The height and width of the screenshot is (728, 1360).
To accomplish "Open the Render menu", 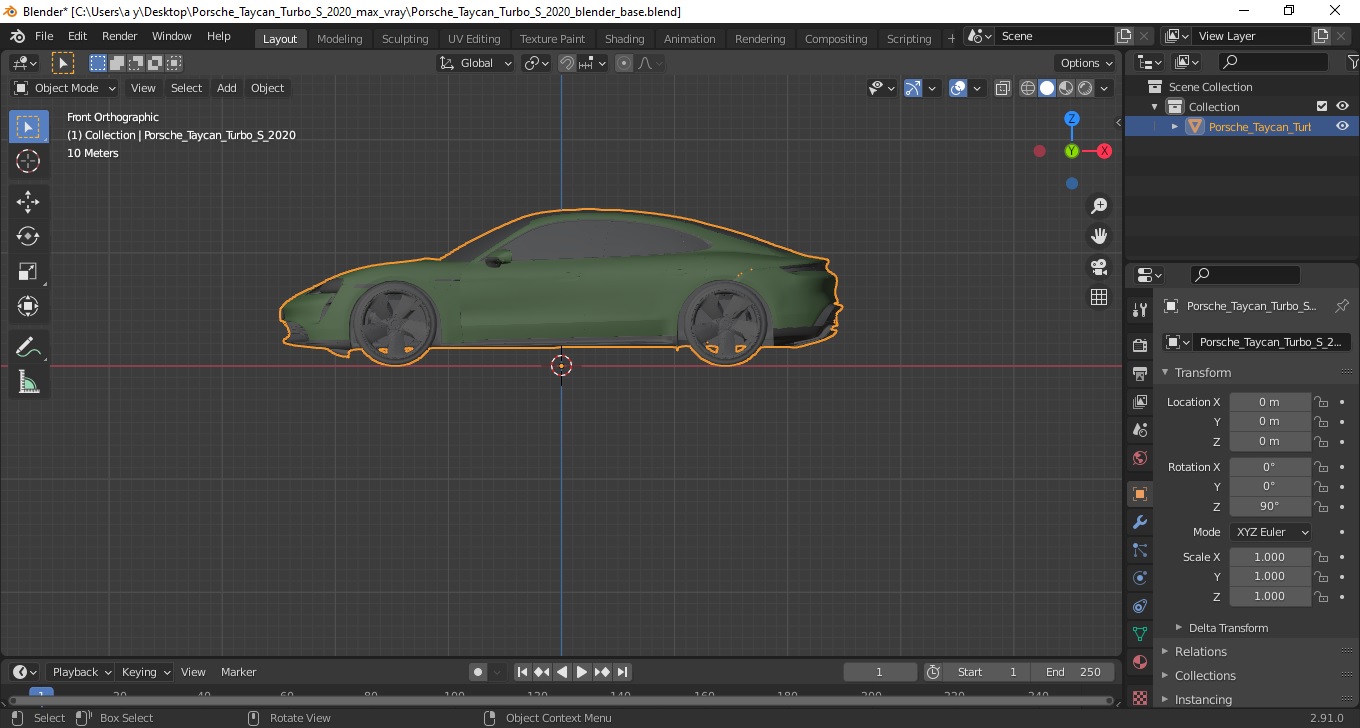I will (120, 36).
